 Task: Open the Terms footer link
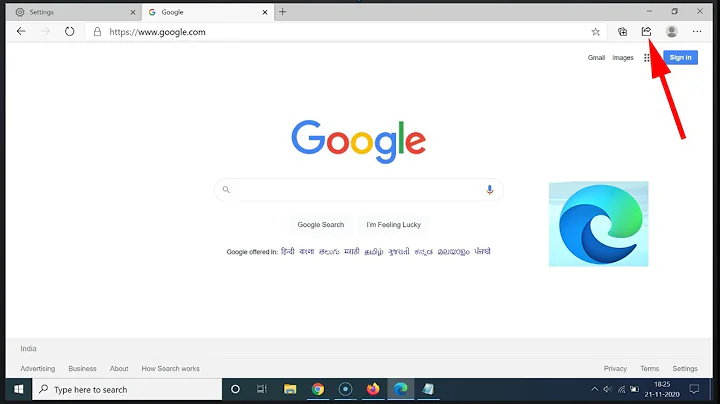[x=649, y=368]
